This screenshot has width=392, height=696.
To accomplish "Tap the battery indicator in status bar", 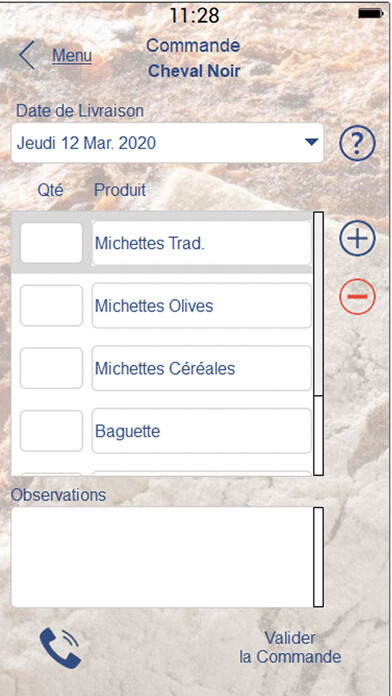I will pos(371,14).
